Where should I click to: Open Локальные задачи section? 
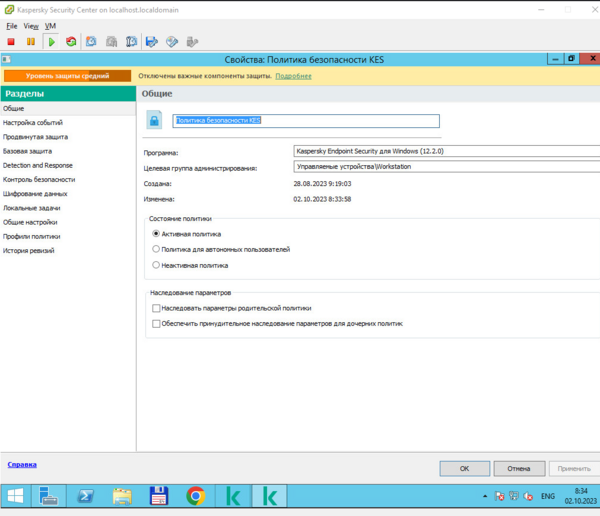click(x=68, y=208)
